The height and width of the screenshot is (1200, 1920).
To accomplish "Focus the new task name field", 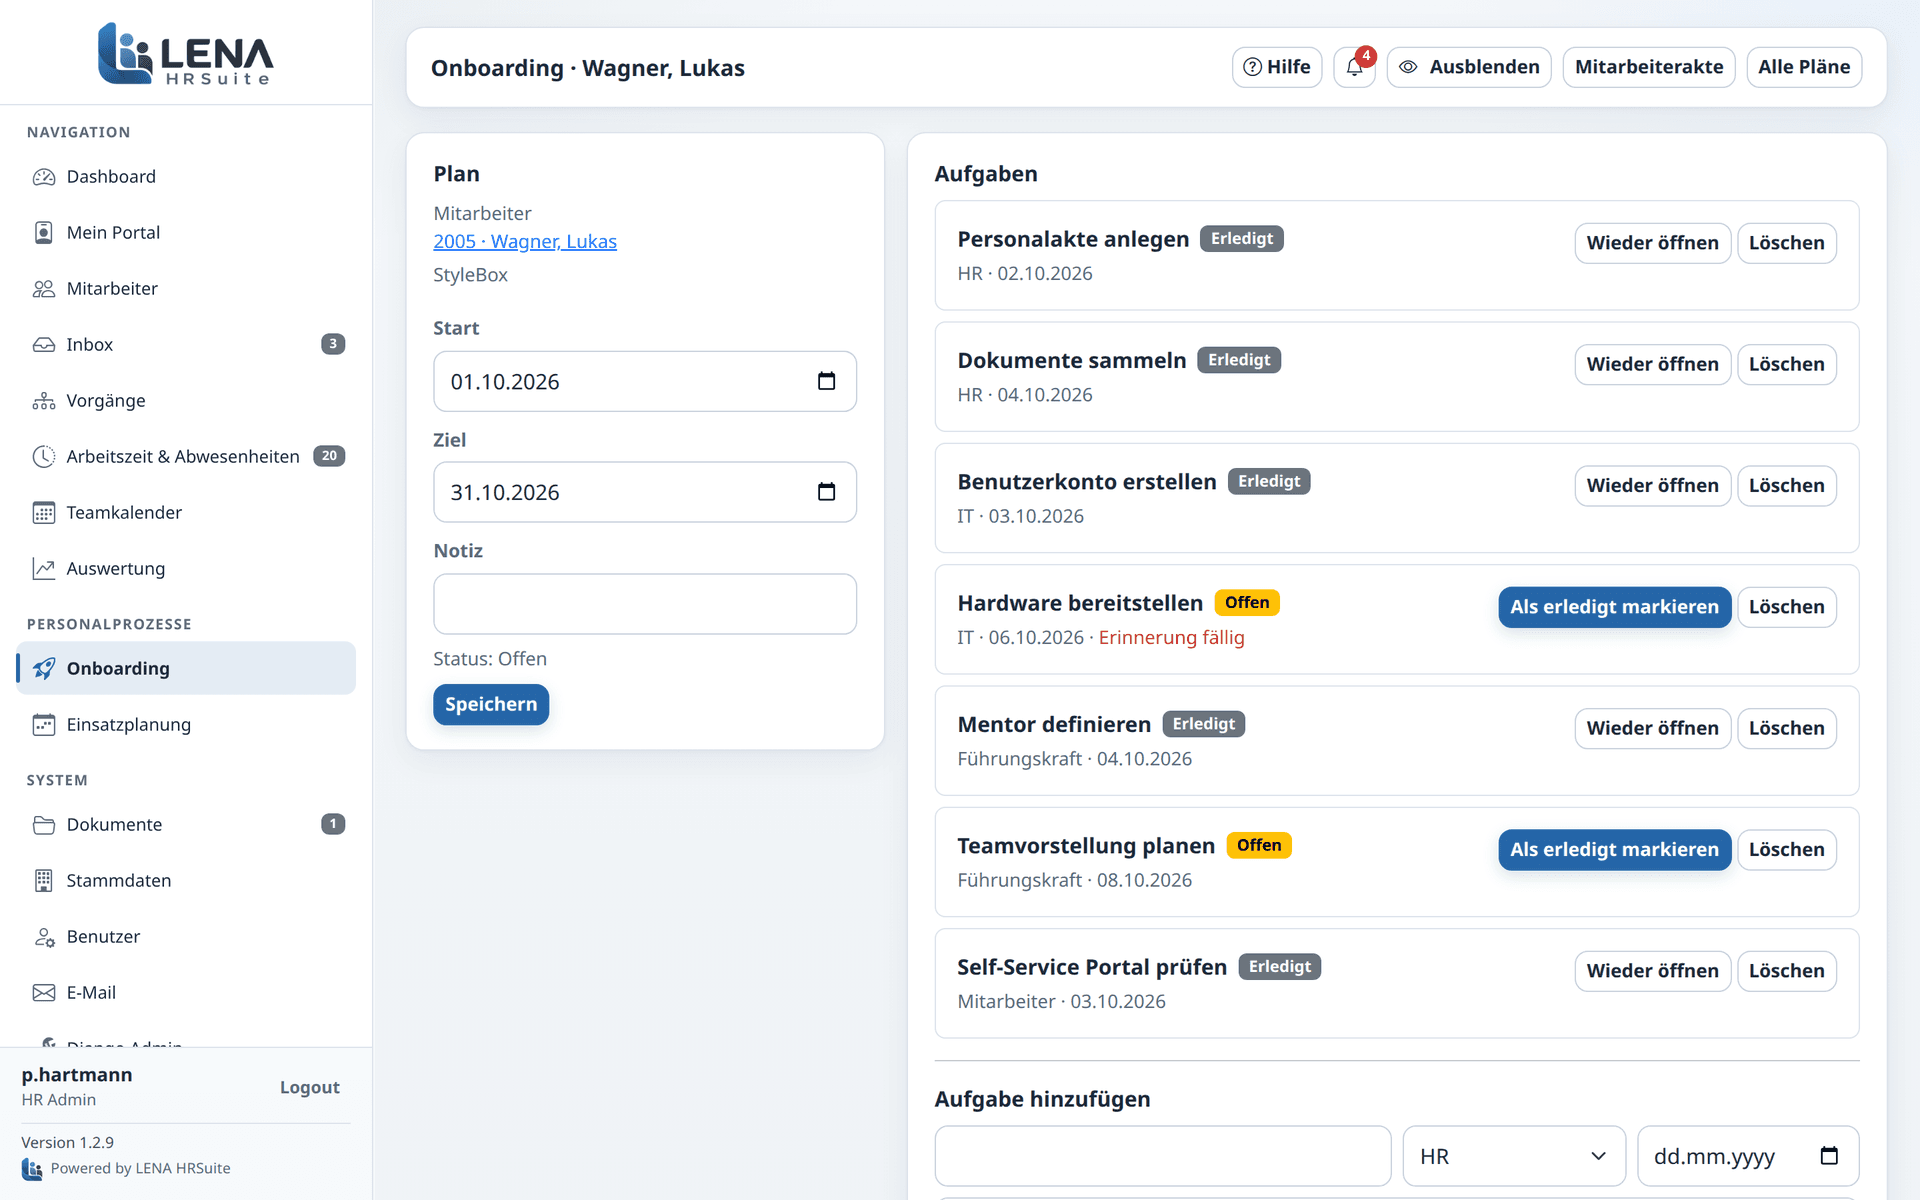I will tap(1163, 1156).
